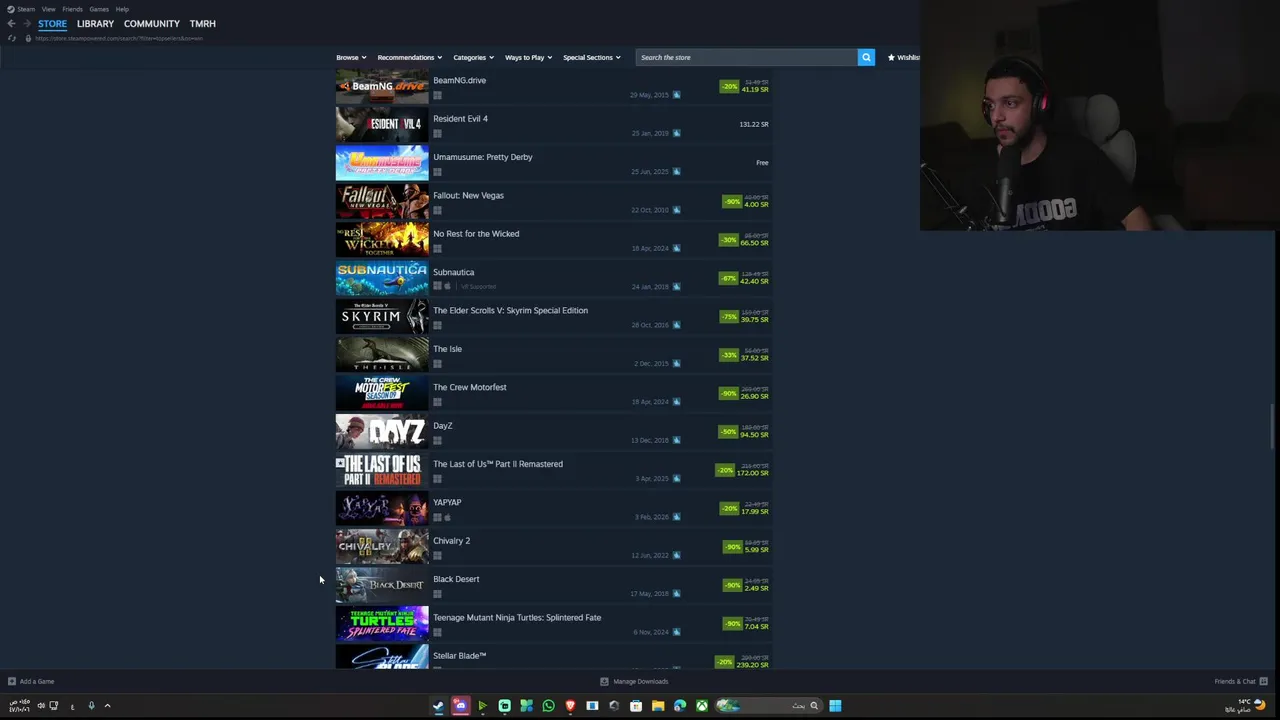Image resolution: width=1280 pixels, height=720 pixels.
Task: Open the Resident Evil 4 title link
Action: tap(460, 118)
